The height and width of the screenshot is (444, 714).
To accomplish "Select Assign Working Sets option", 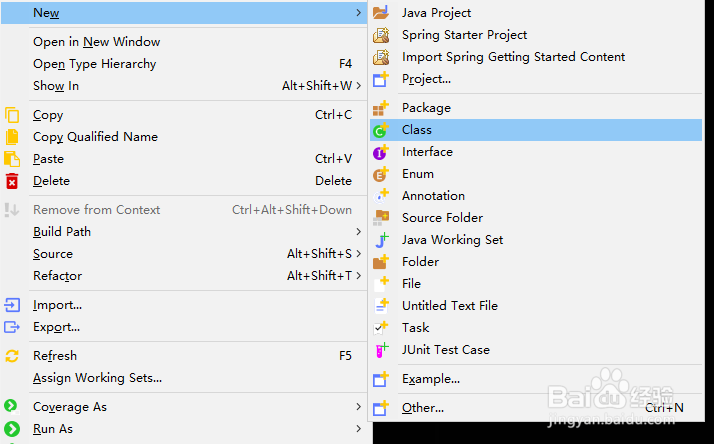I will [97, 378].
